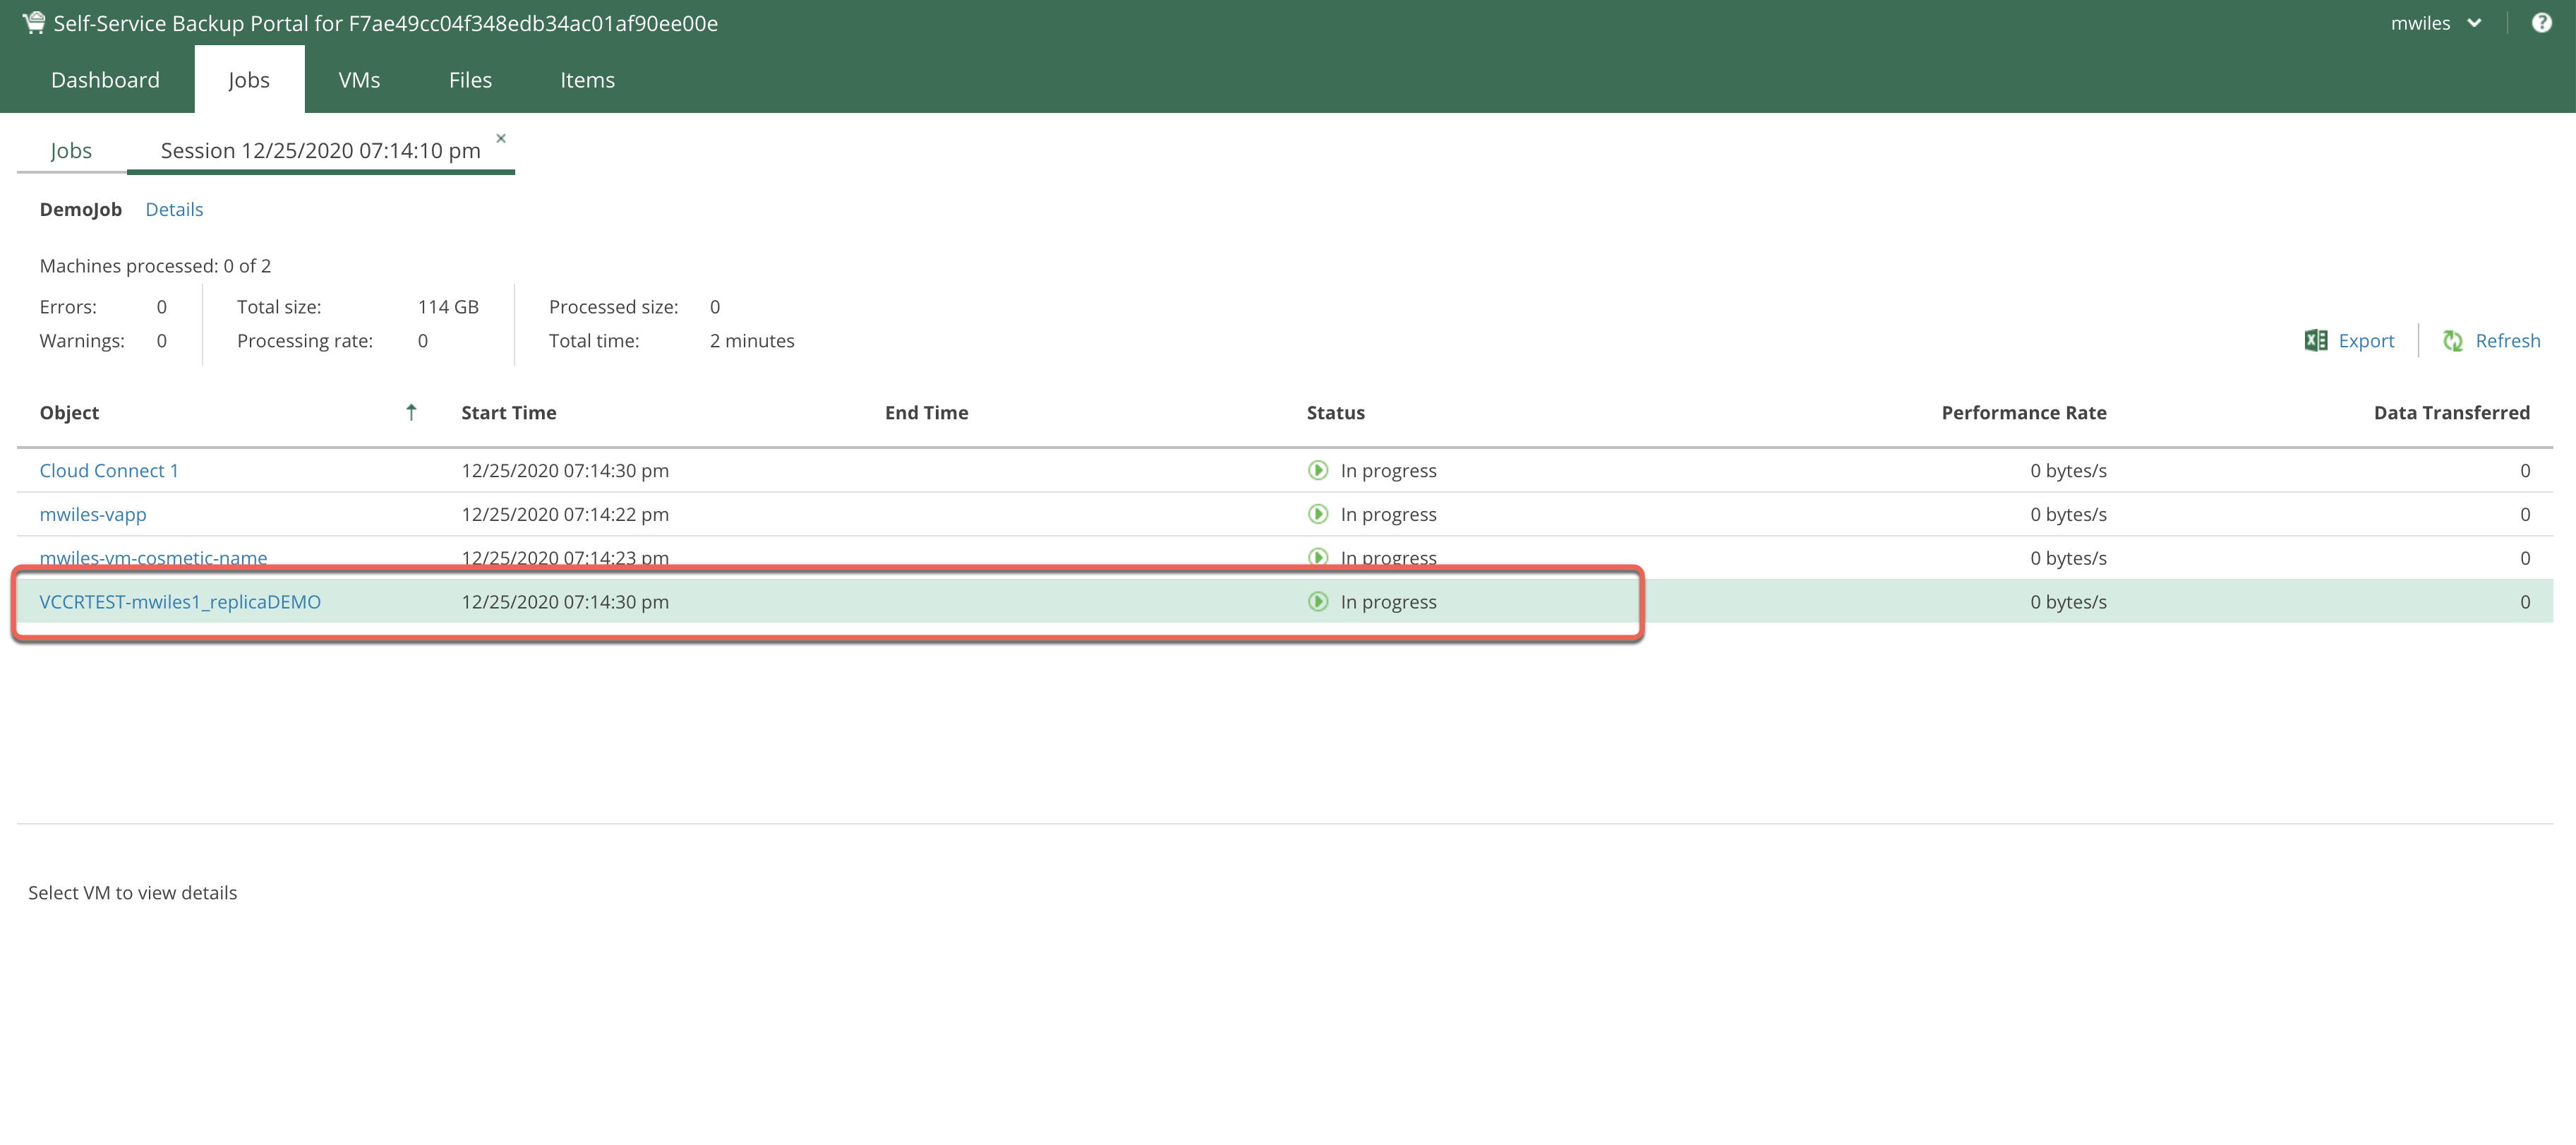Click mwiles-vapp in-progress status icon
The height and width of the screenshot is (1145, 2576).
(x=1318, y=514)
